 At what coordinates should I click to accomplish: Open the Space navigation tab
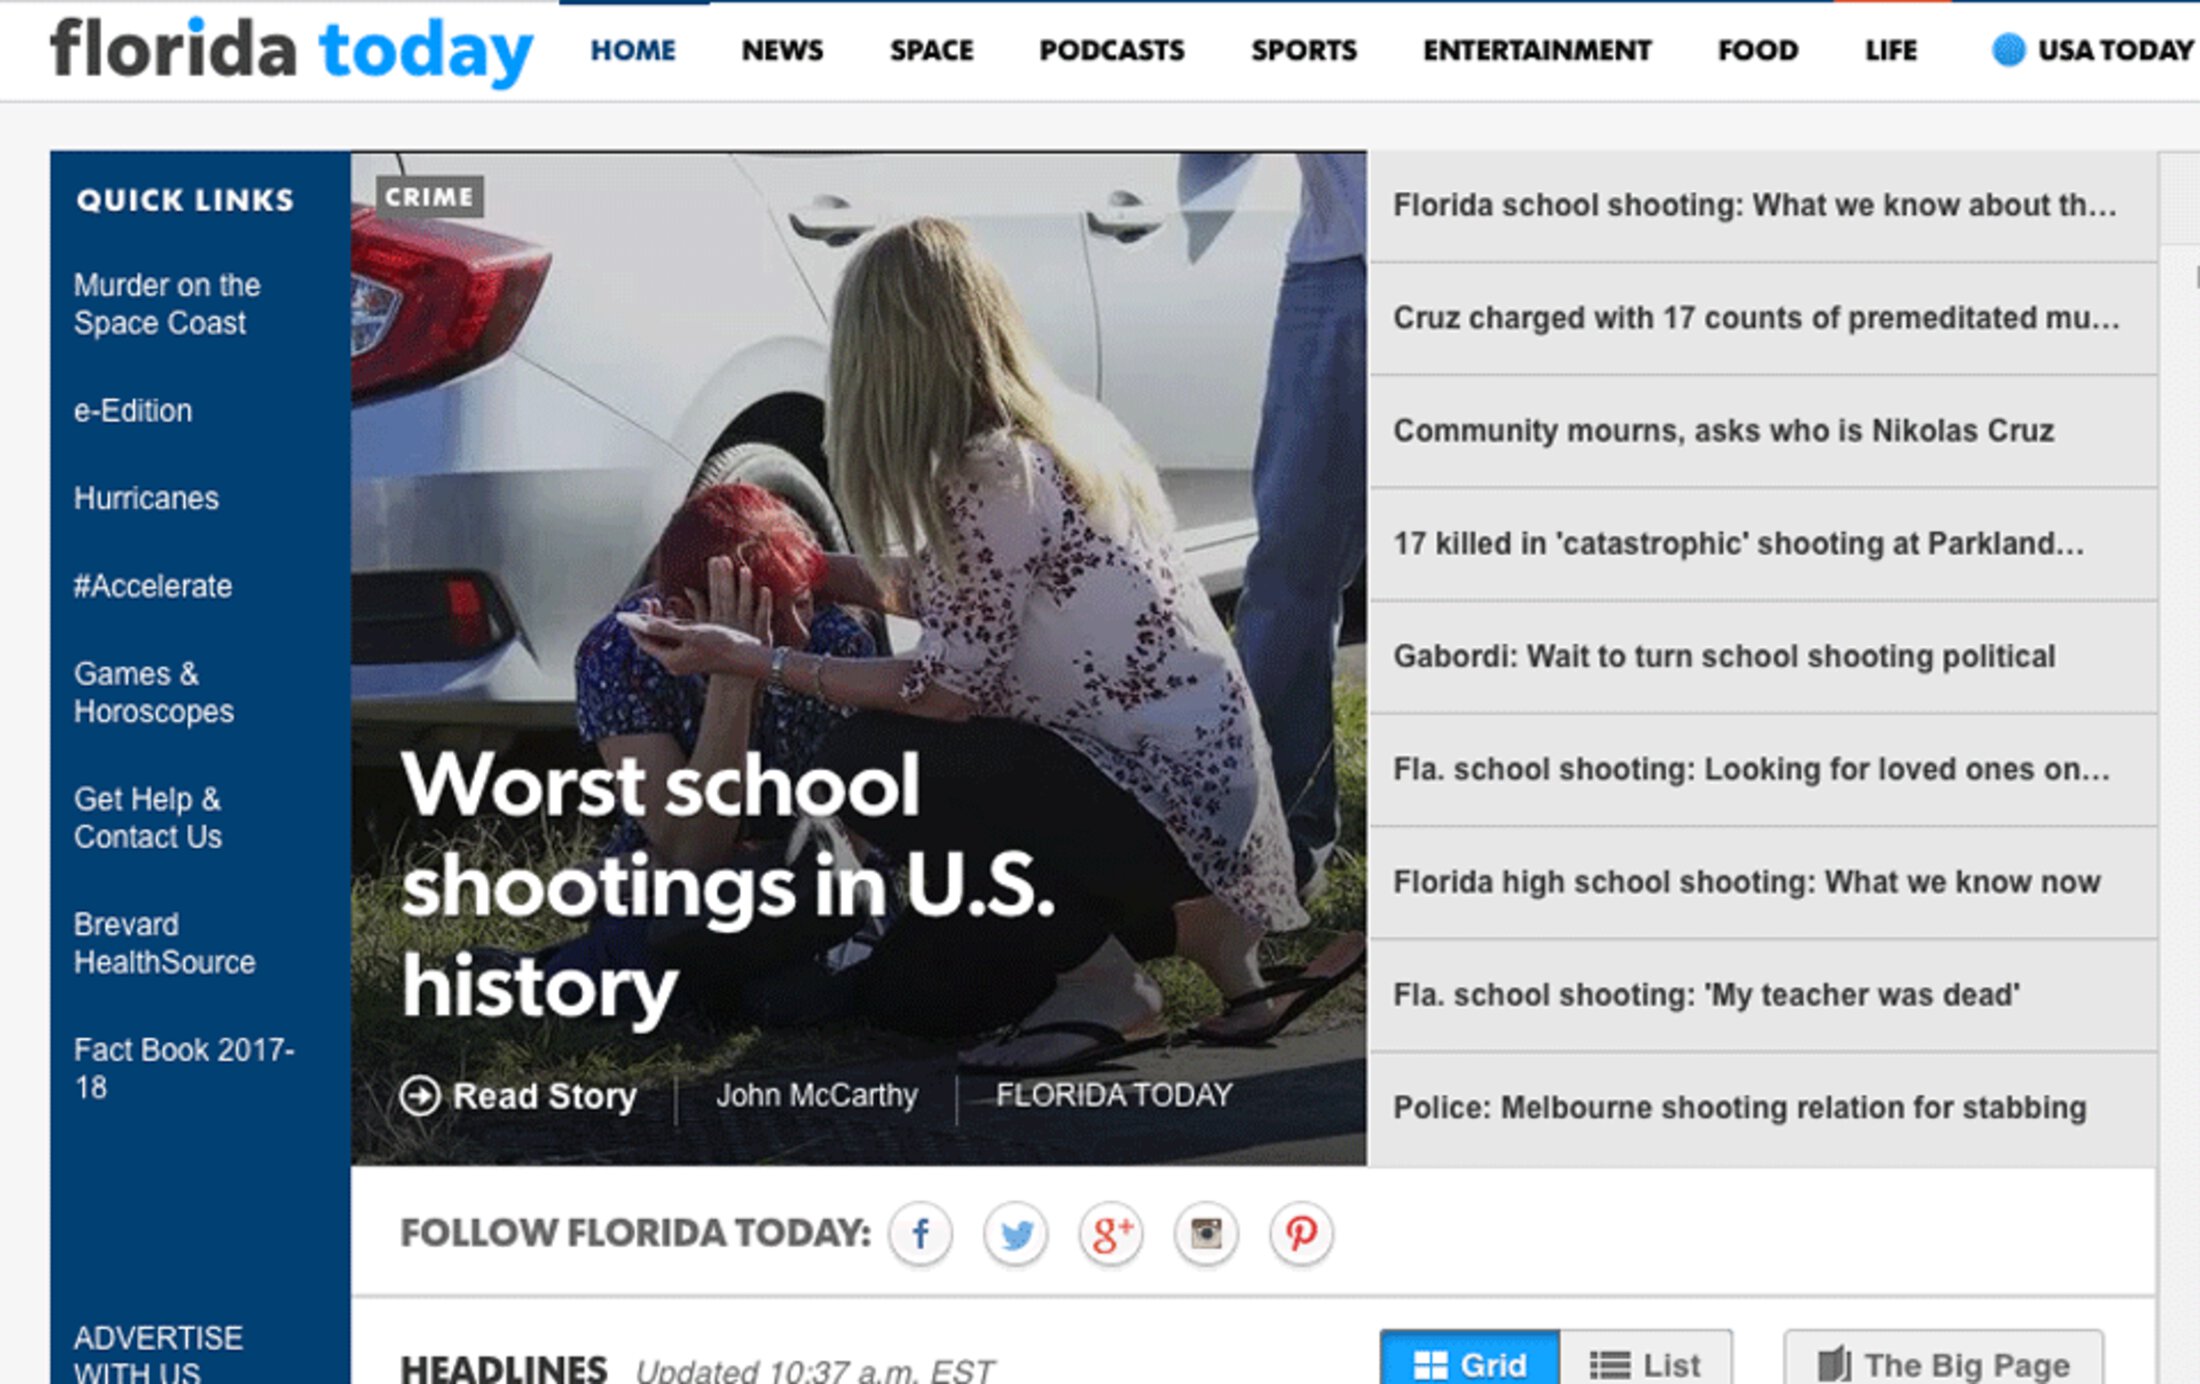(931, 50)
